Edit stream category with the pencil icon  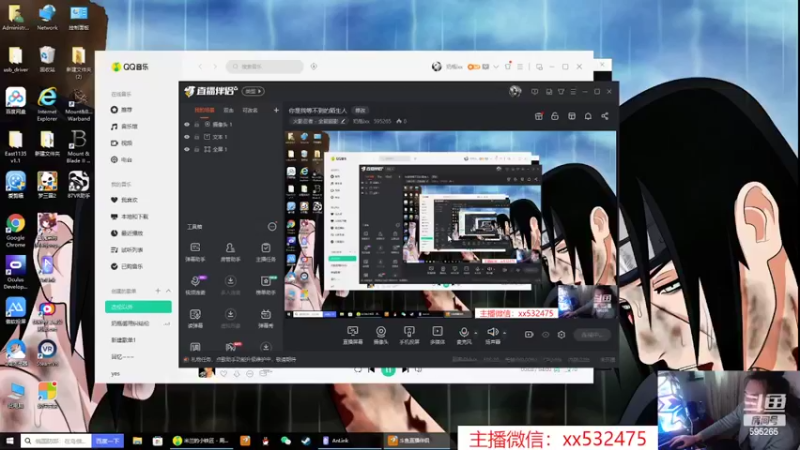click(x=343, y=121)
